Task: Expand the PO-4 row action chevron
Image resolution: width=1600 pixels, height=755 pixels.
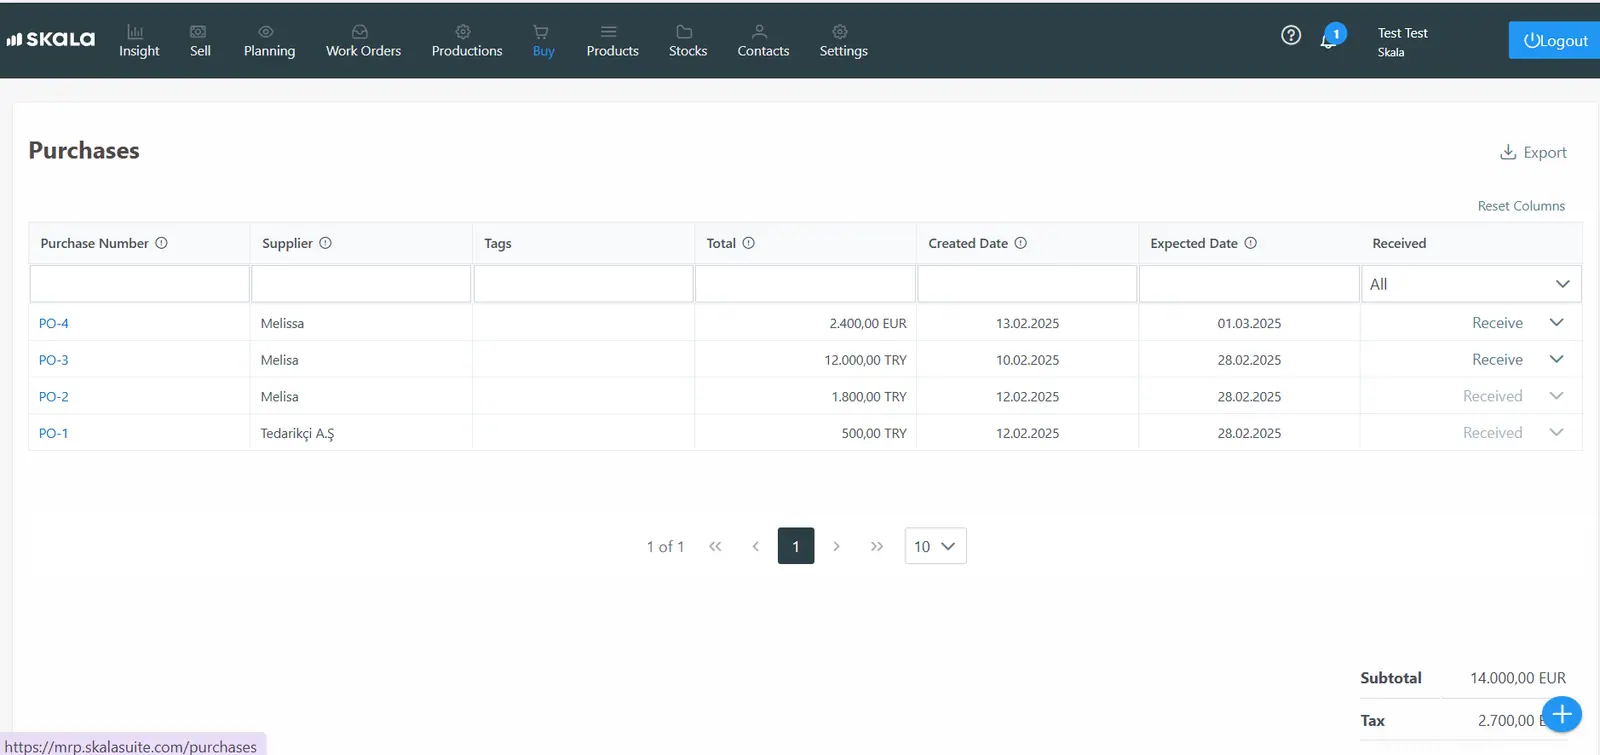Action: [1557, 322]
